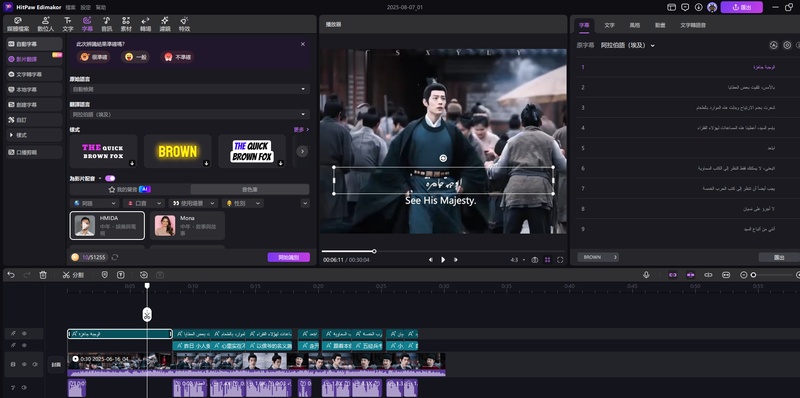This screenshot has width=800, height=398.
Task: Toggle the purple safe-zone grid button below preview
Action: [x=547, y=260]
